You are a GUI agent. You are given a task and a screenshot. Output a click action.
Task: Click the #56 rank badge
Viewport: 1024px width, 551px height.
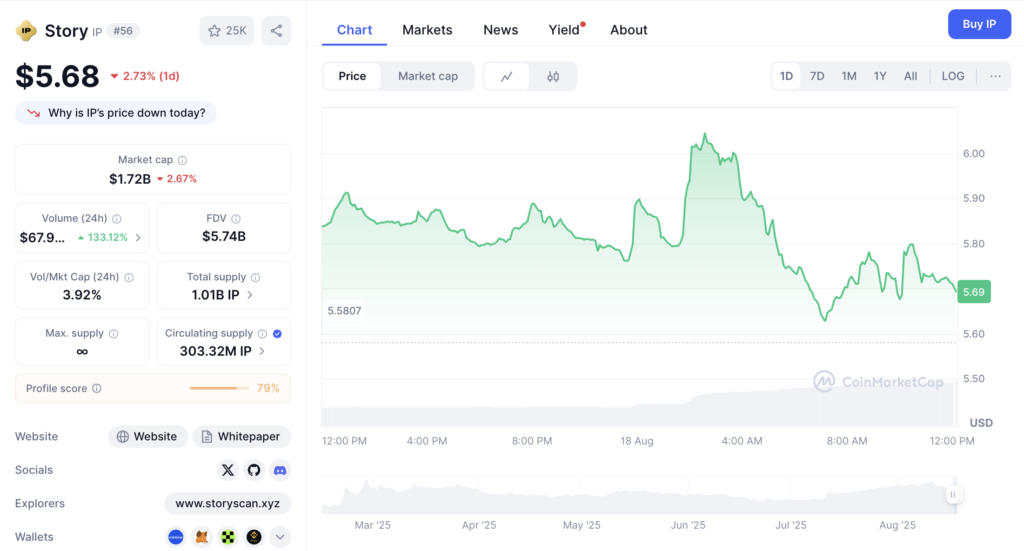[123, 31]
